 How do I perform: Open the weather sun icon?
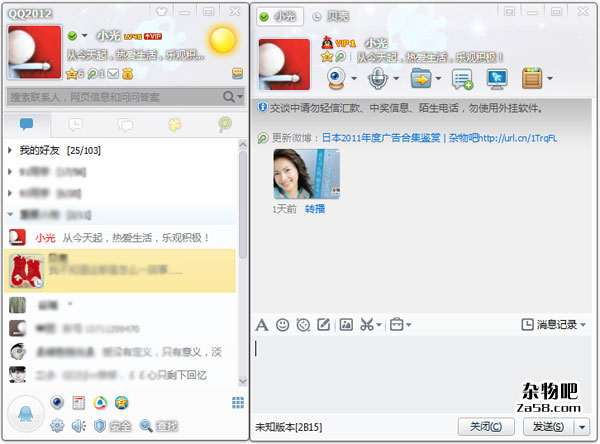[x=222, y=41]
